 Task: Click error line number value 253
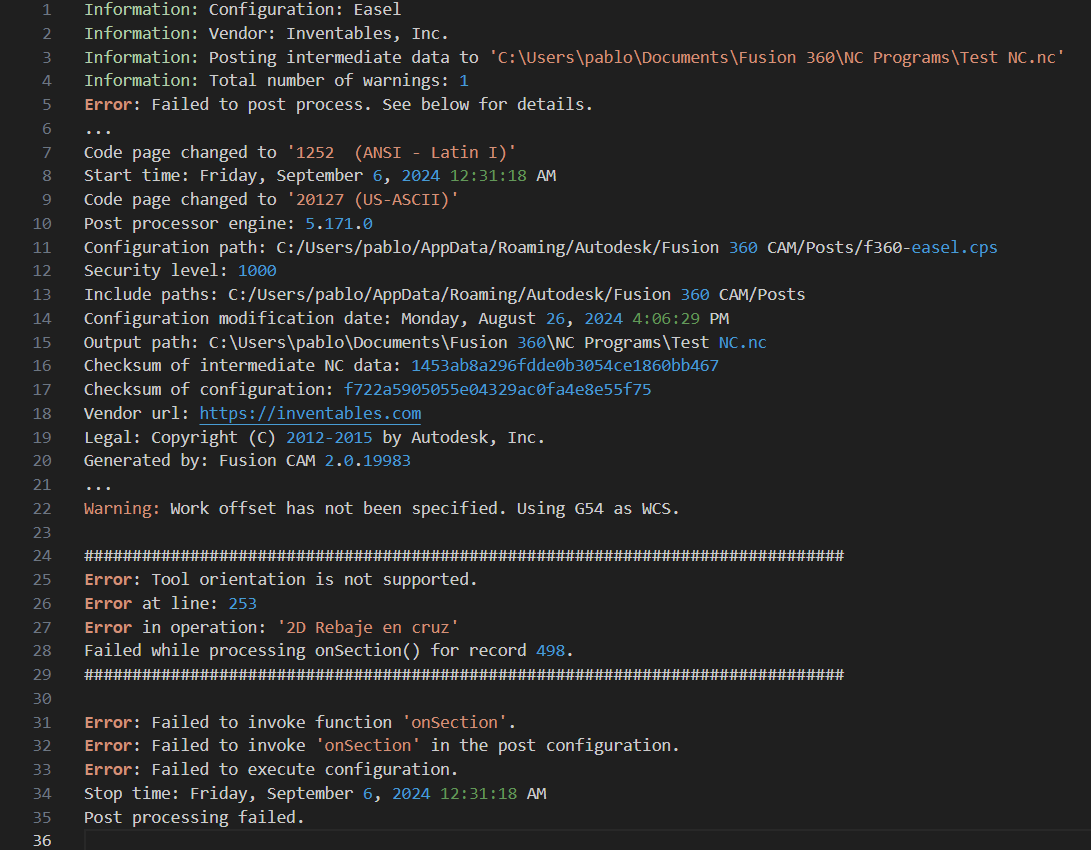243,603
